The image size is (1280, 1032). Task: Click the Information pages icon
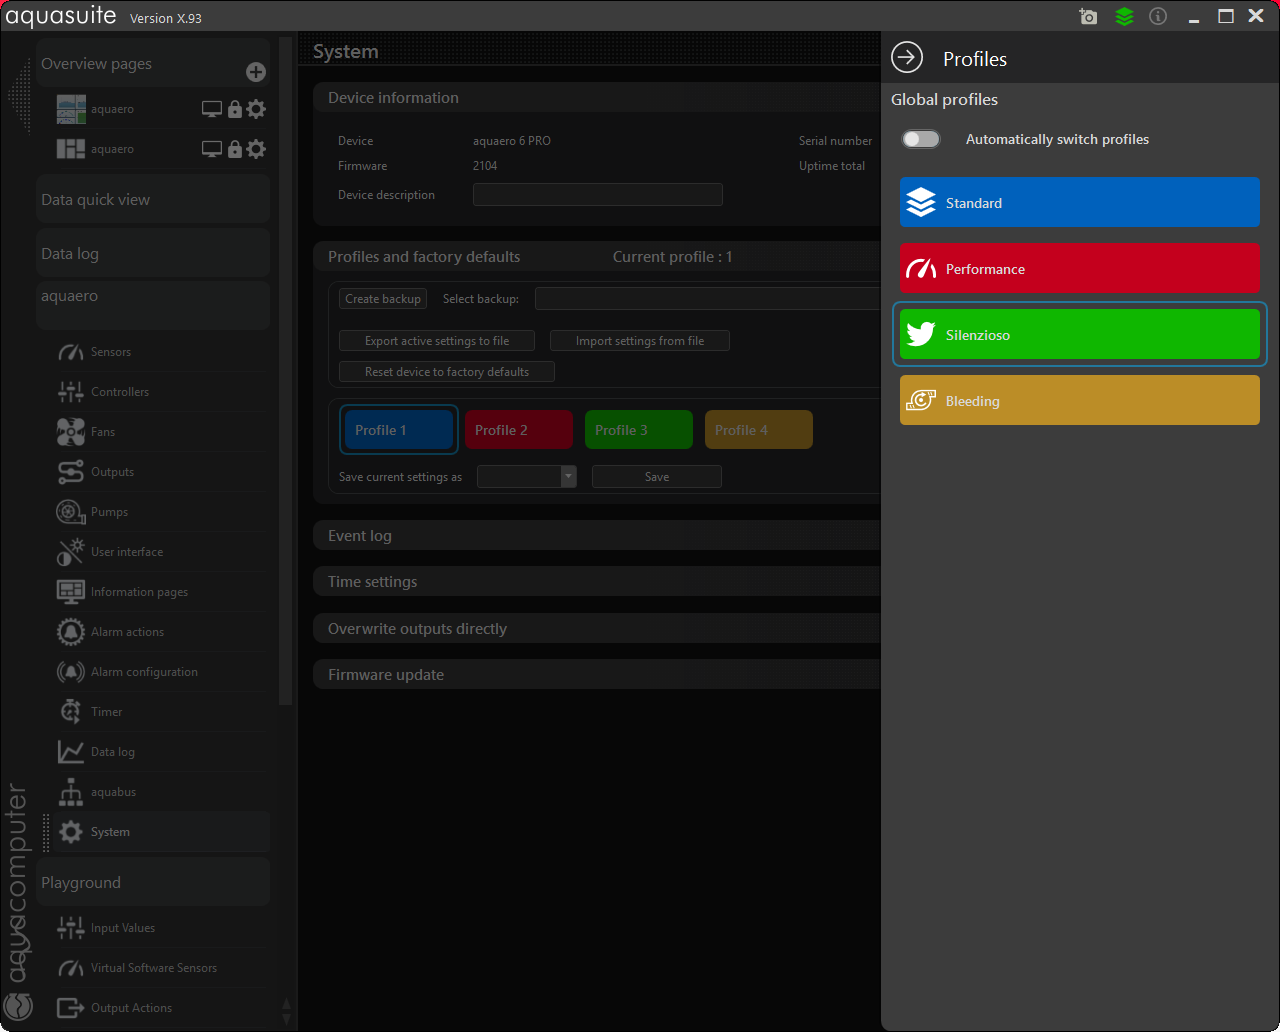coord(71,592)
